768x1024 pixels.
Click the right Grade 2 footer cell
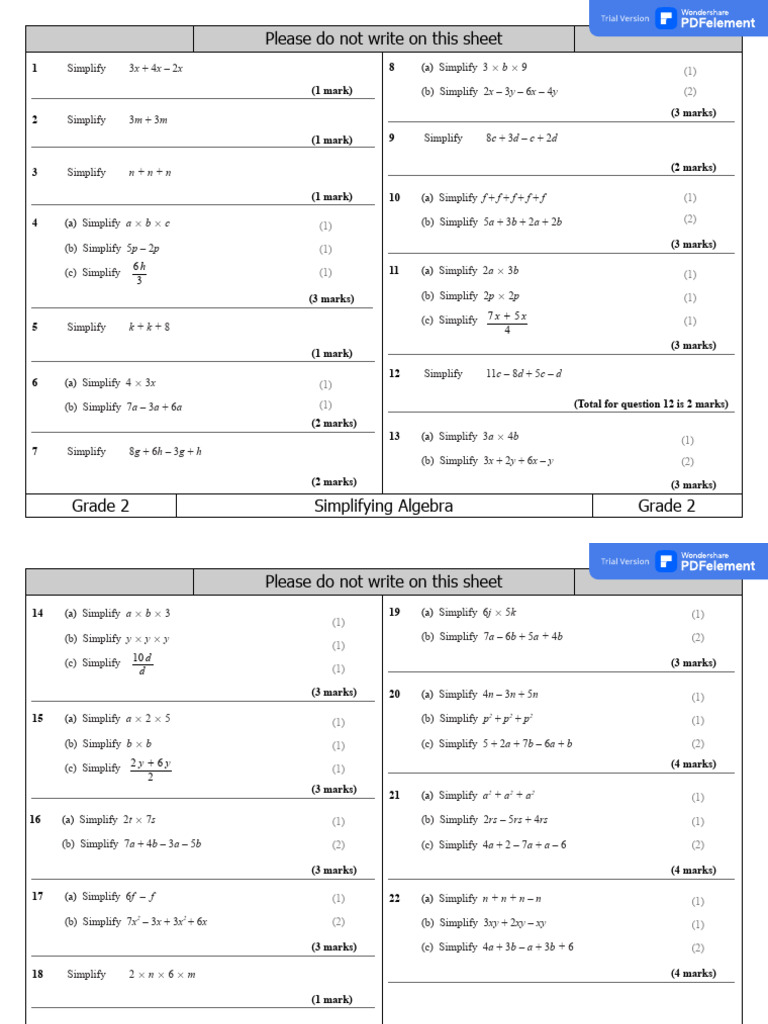[666, 506]
